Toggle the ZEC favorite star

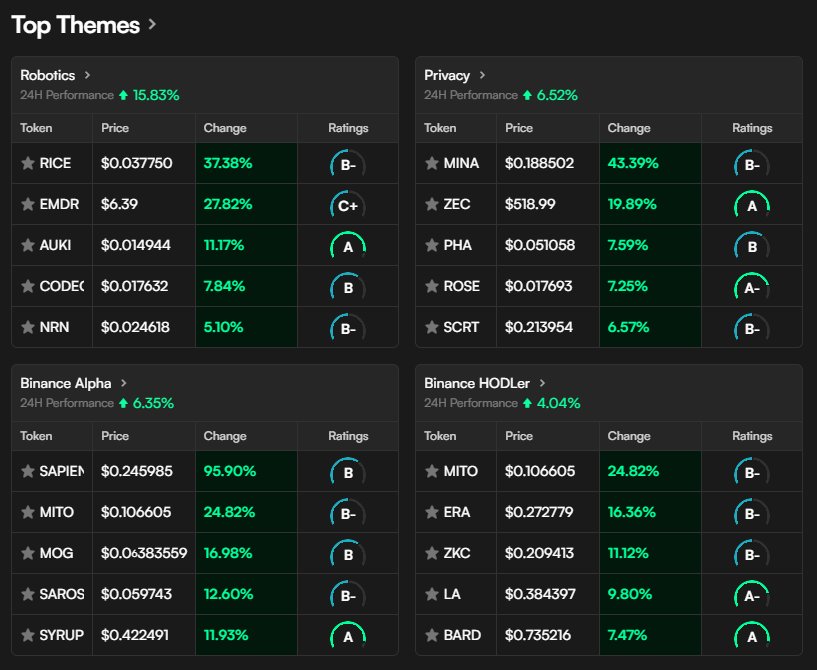tap(432, 204)
